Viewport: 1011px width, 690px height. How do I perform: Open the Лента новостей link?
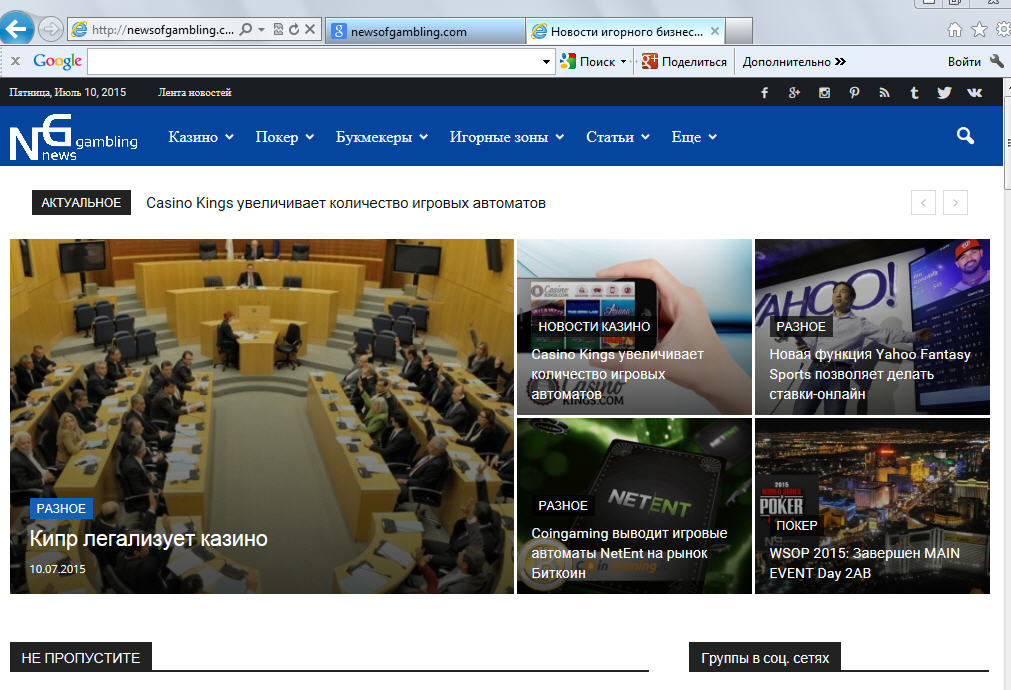[x=195, y=93]
